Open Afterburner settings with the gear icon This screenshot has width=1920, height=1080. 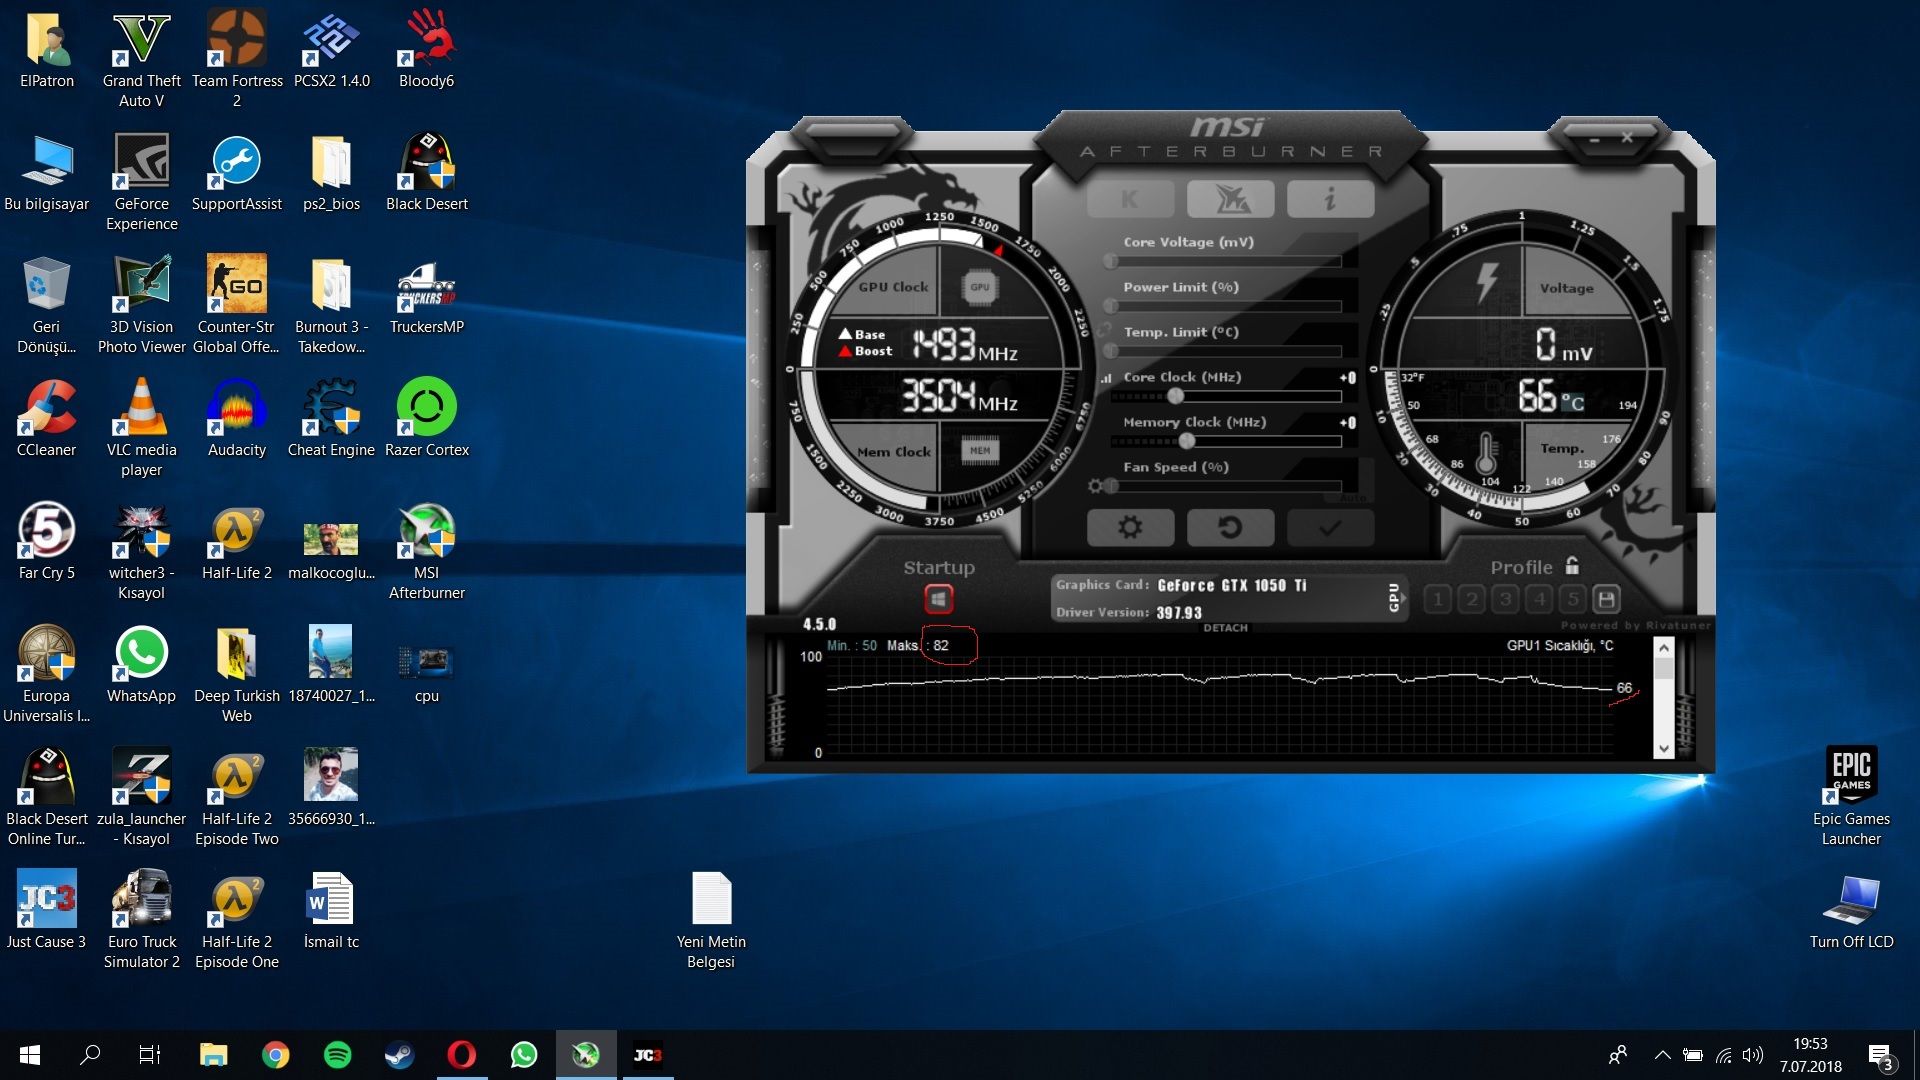click(x=1131, y=527)
